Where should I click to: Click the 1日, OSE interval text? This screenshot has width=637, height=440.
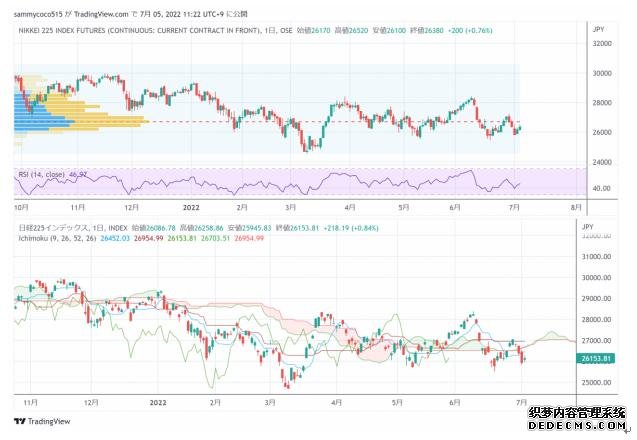pyautogui.click(x=278, y=30)
